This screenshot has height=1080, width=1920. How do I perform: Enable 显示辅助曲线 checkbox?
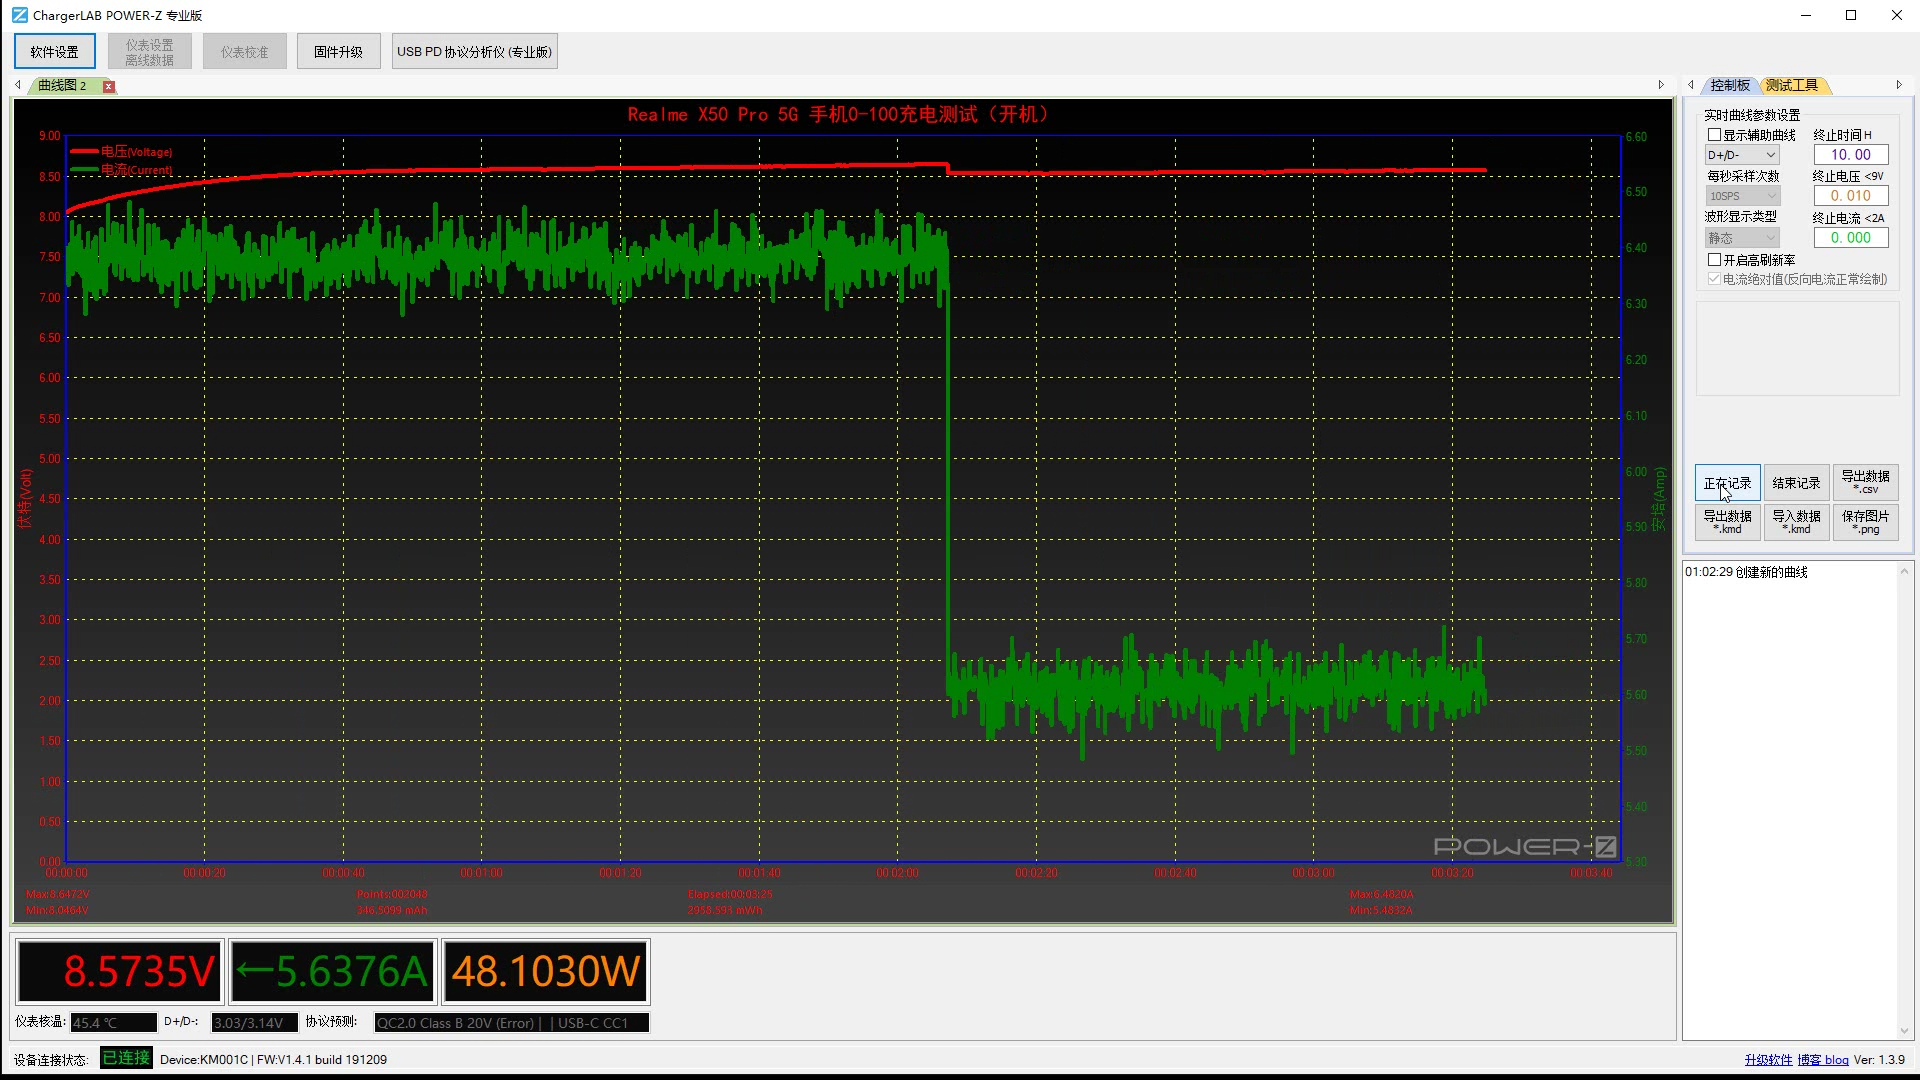pos(1714,135)
